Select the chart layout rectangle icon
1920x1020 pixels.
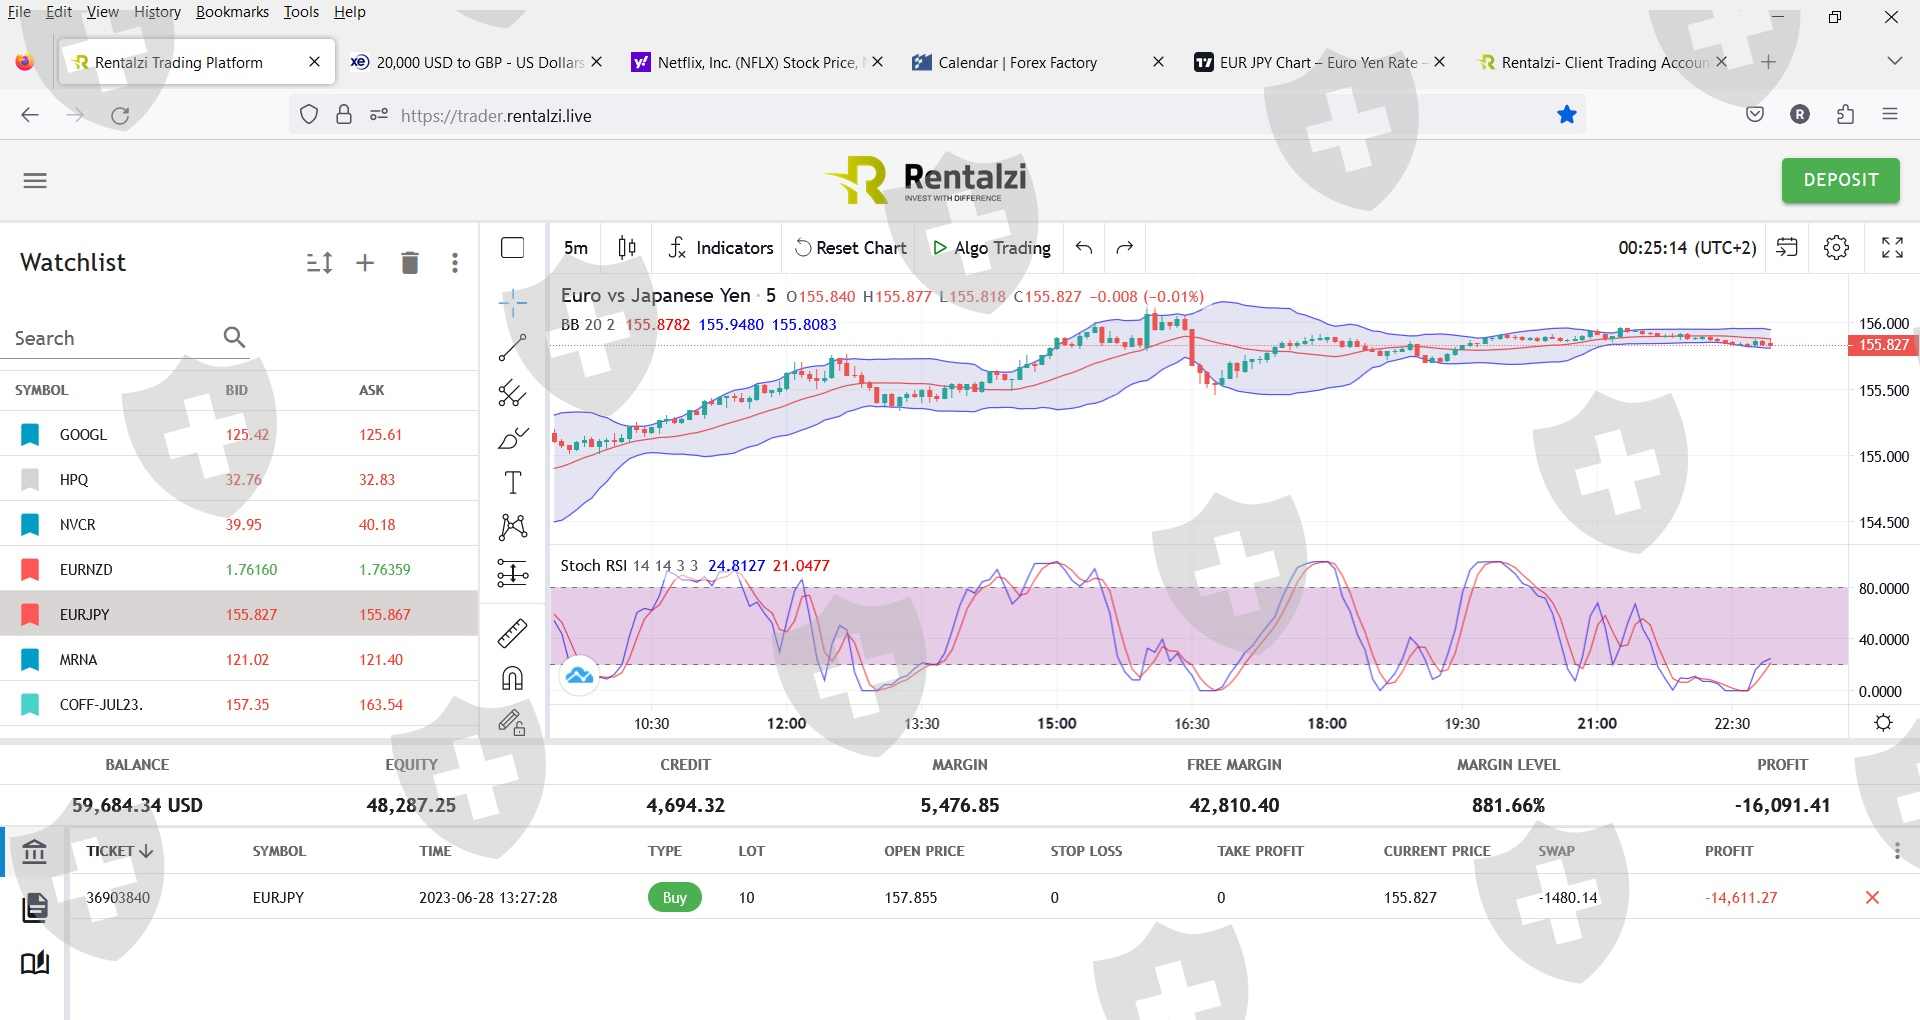pos(512,248)
